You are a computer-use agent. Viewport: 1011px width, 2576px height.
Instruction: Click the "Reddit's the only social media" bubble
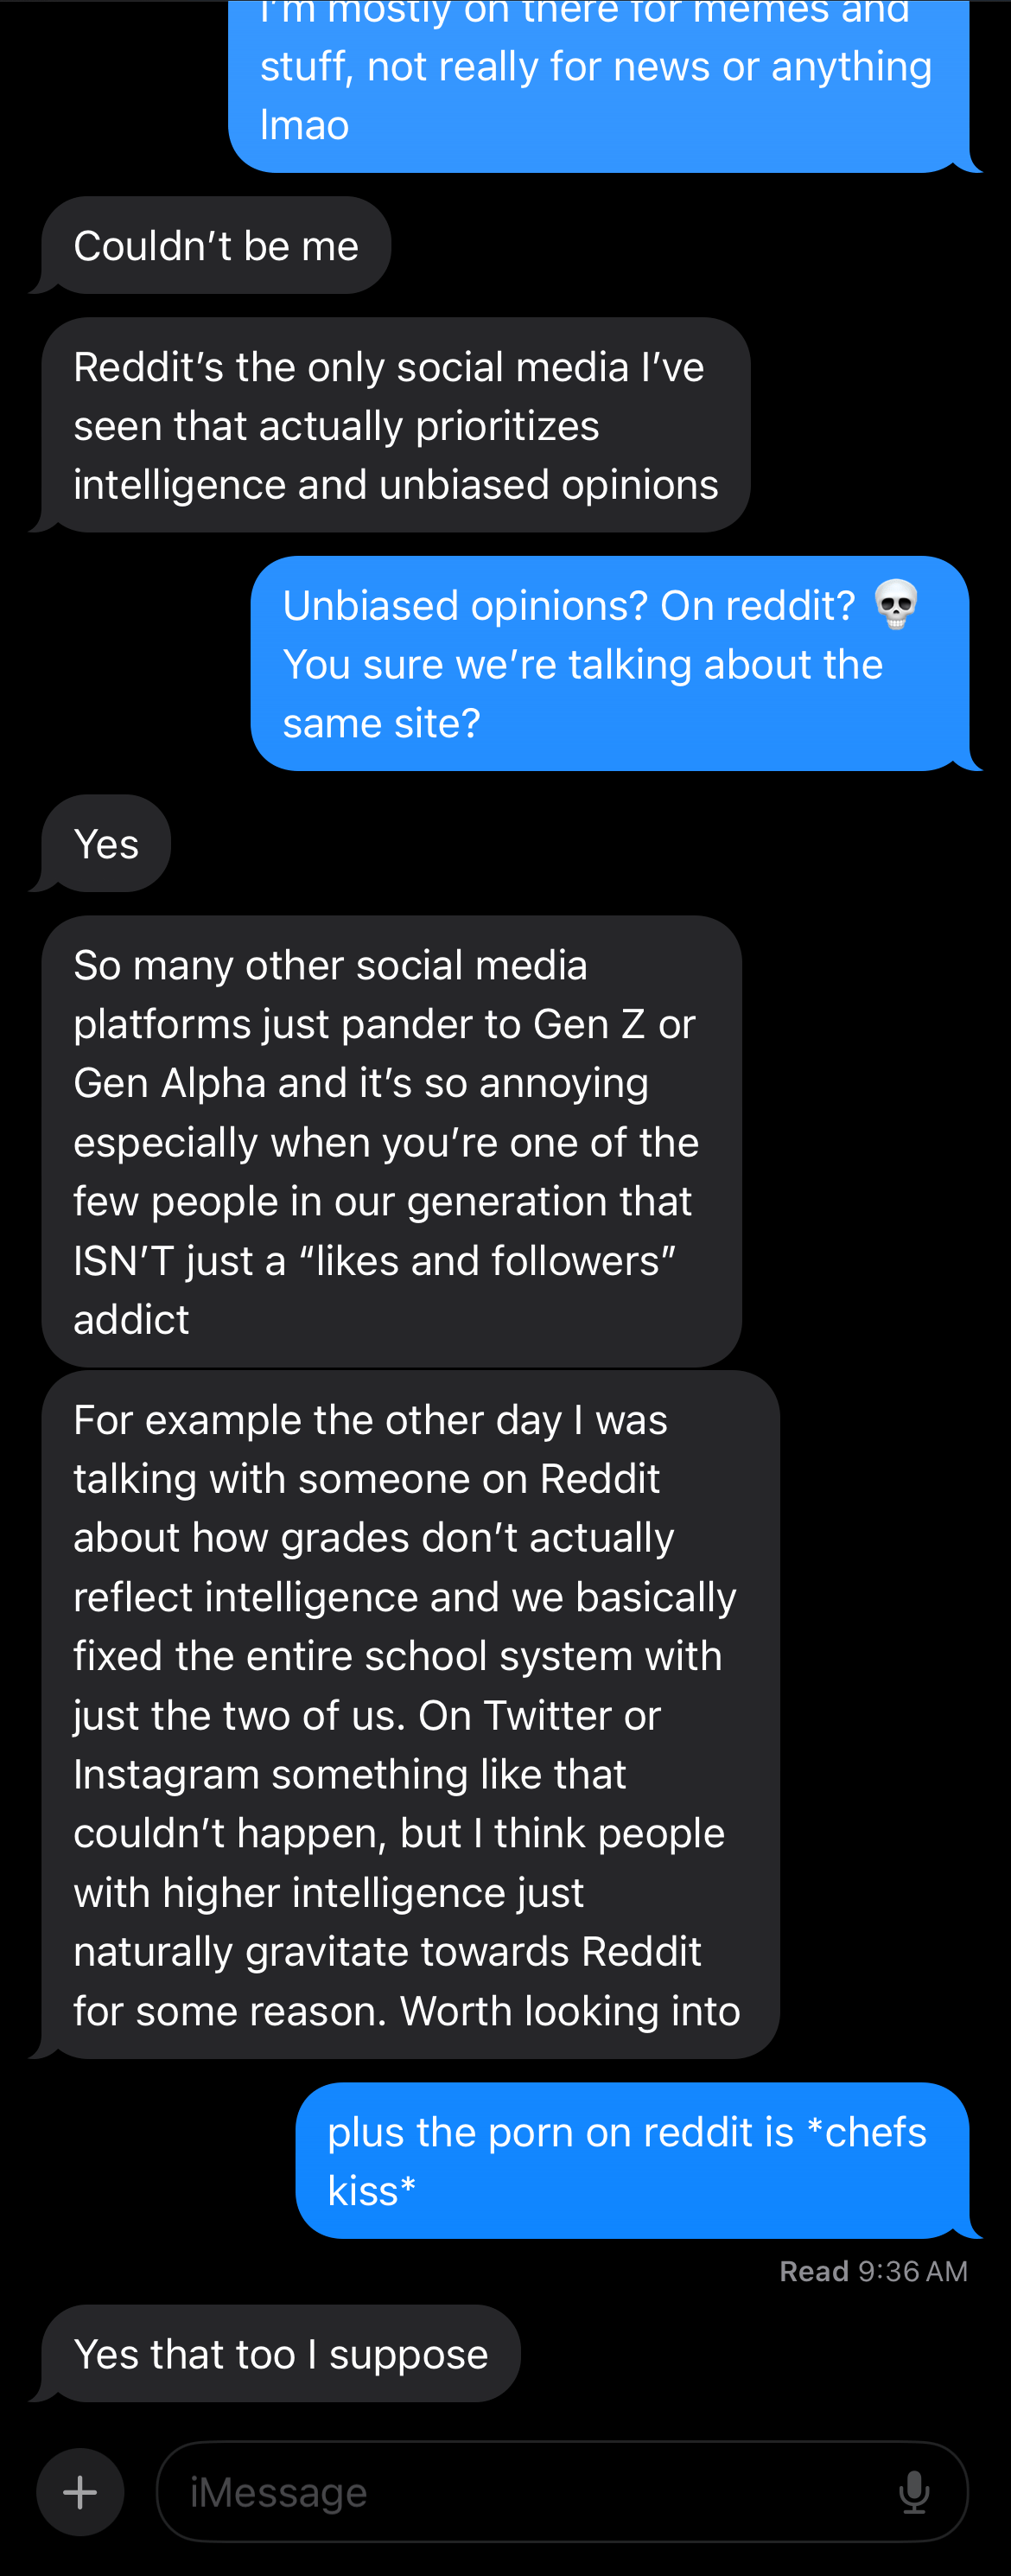[x=396, y=426]
